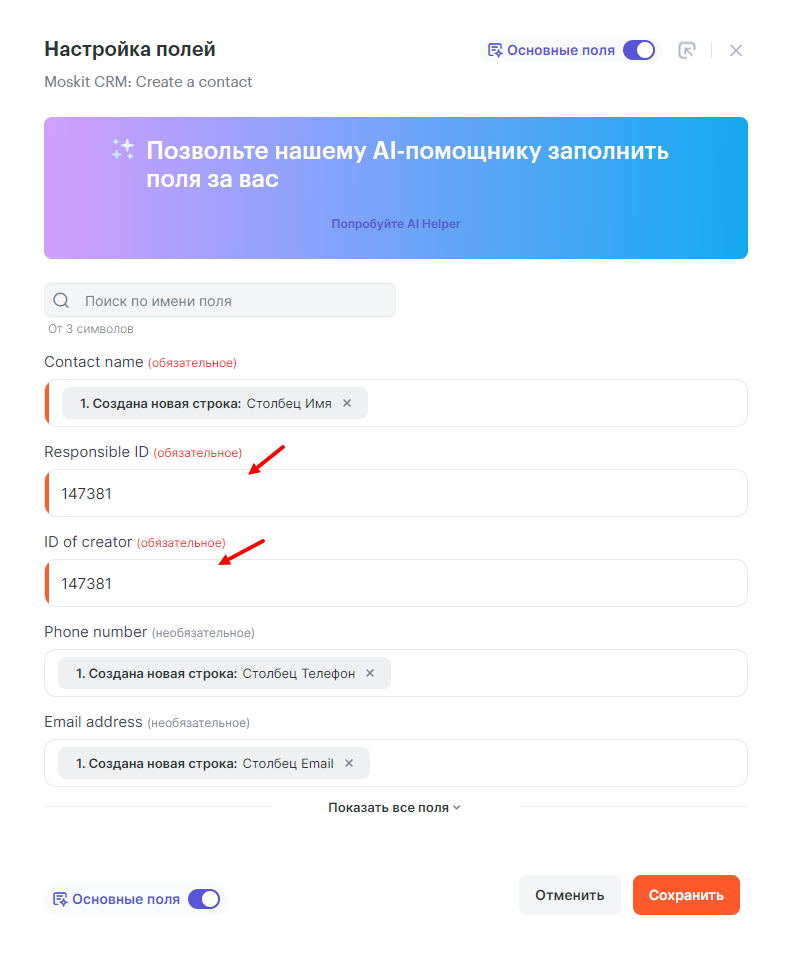Remove the Столбец Email tag
The width and height of the screenshot is (787, 953).
coord(349,763)
